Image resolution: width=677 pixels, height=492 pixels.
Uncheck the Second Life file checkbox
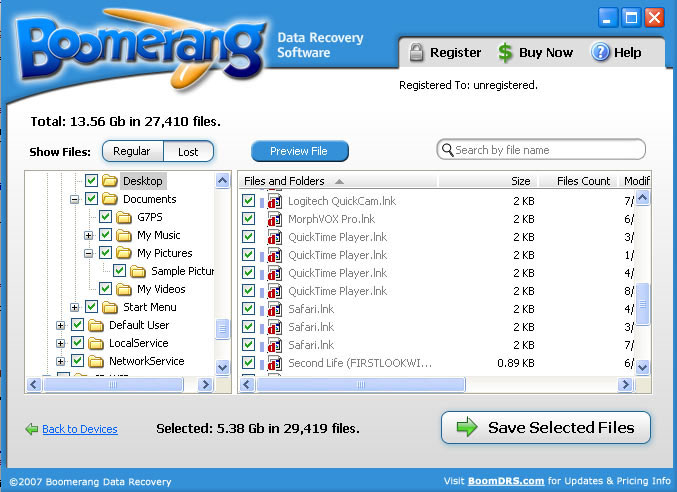(x=248, y=363)
